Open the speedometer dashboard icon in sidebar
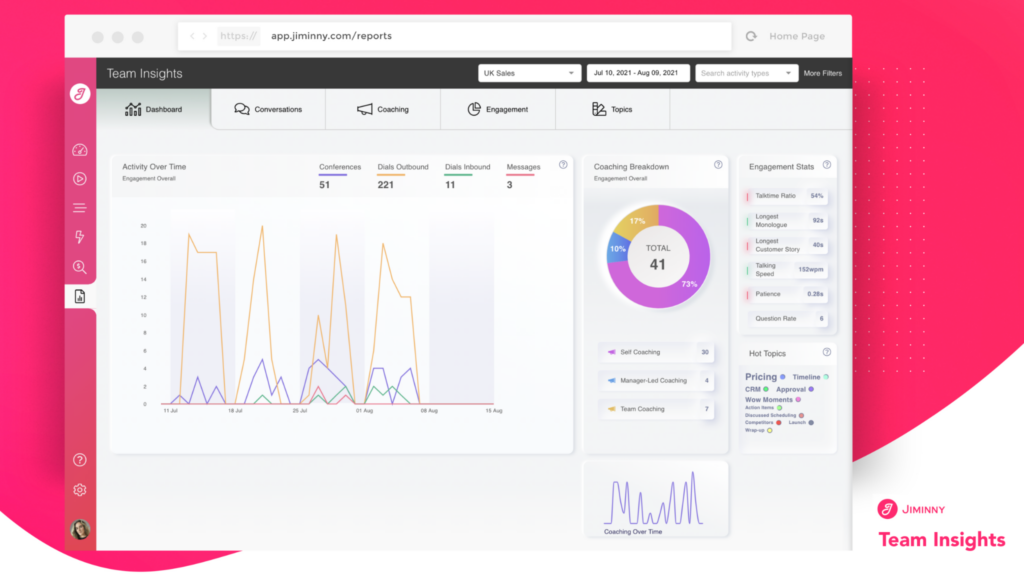This screenshot has height=576, width=1024. click(x=81, y=150)
